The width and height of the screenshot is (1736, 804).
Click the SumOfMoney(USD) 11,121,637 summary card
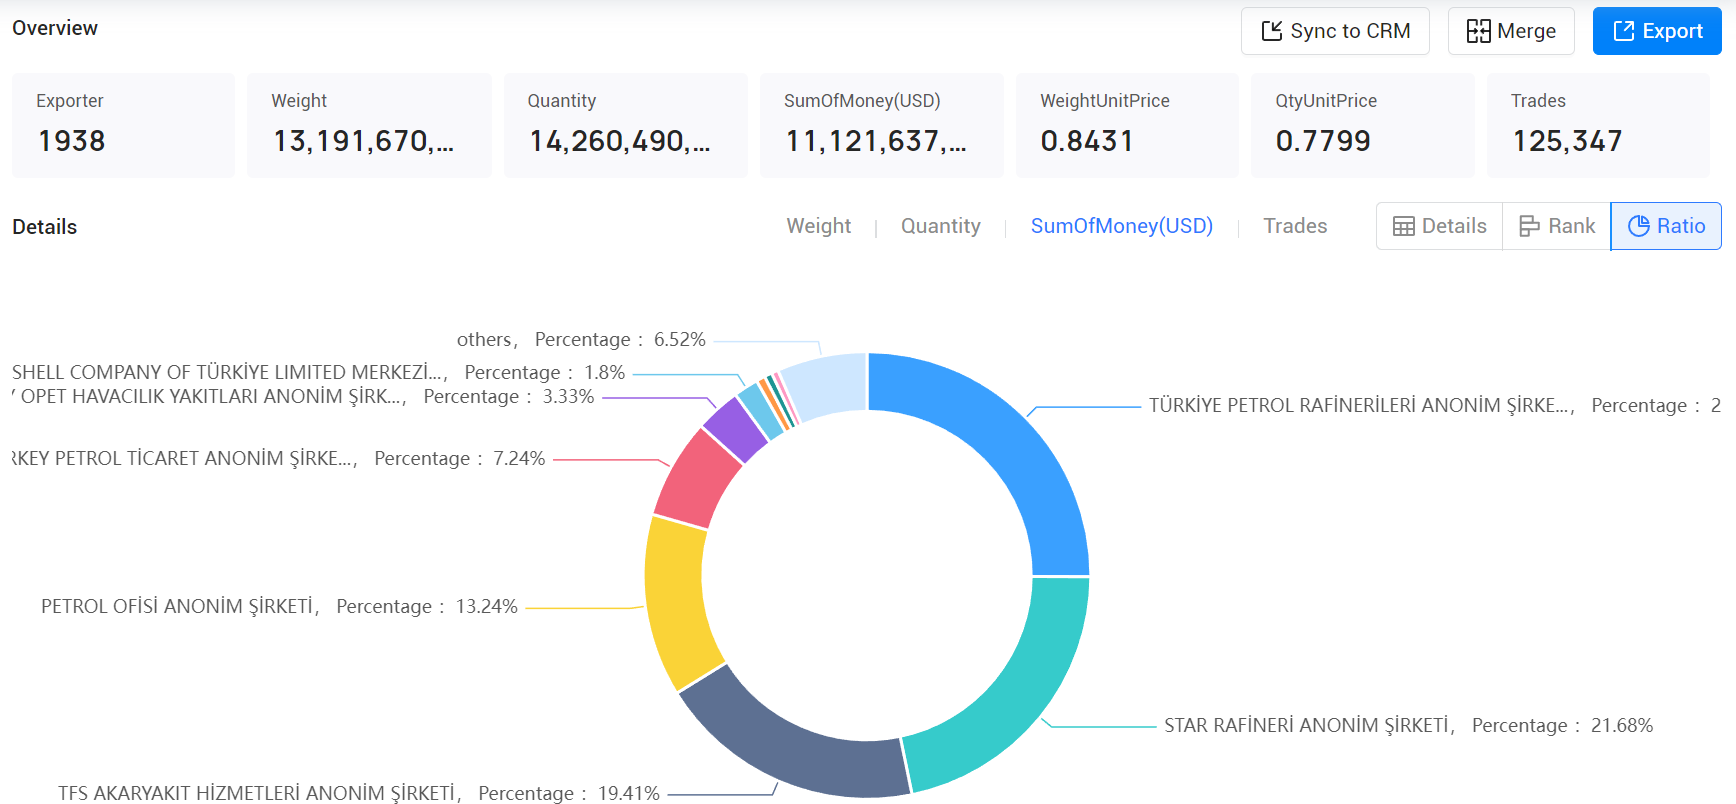click(882, 125)
